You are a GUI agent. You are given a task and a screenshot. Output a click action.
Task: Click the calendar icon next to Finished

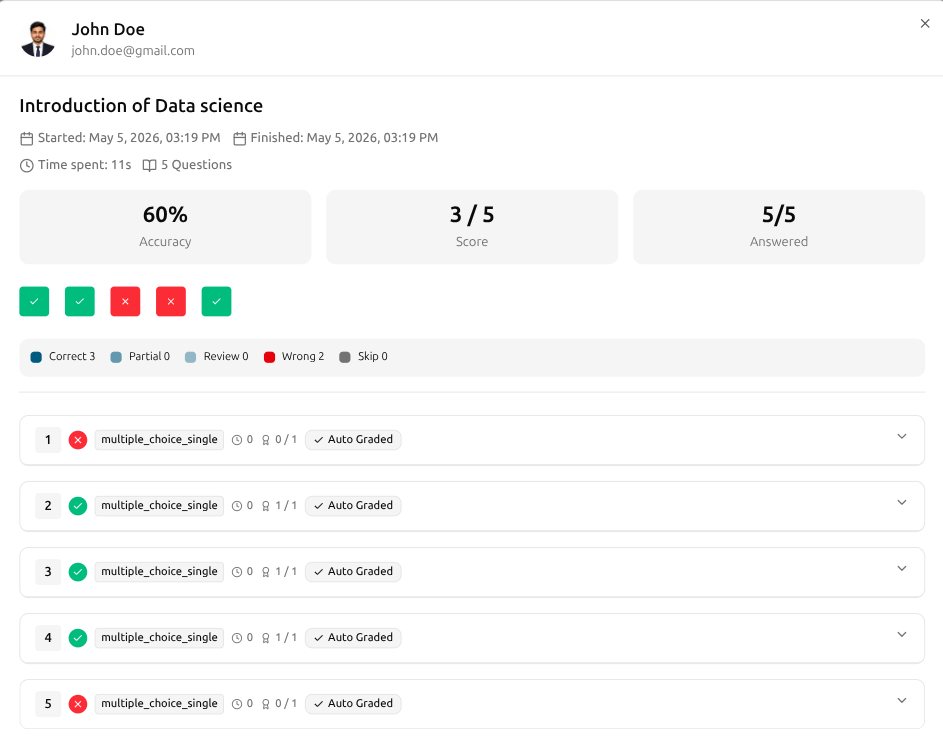click(x=239, y=138)
